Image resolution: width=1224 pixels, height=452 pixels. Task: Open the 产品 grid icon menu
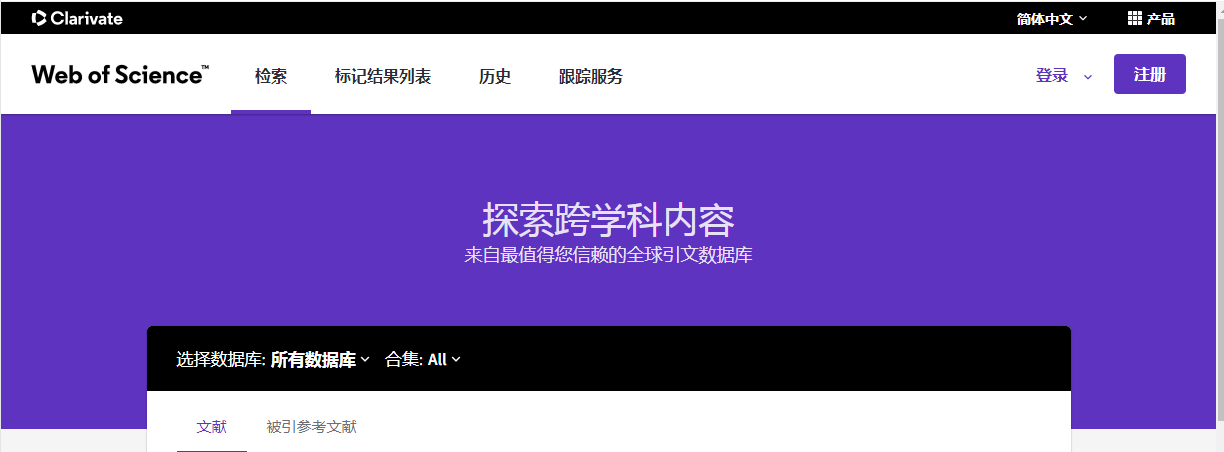[1151, 18]
